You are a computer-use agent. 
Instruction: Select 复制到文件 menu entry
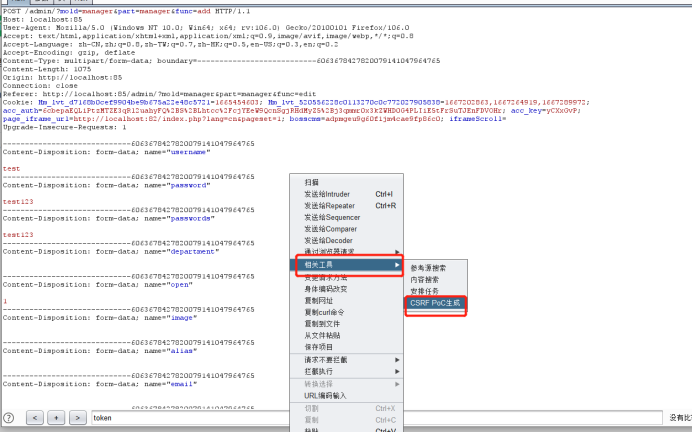(x=346, y=323)
